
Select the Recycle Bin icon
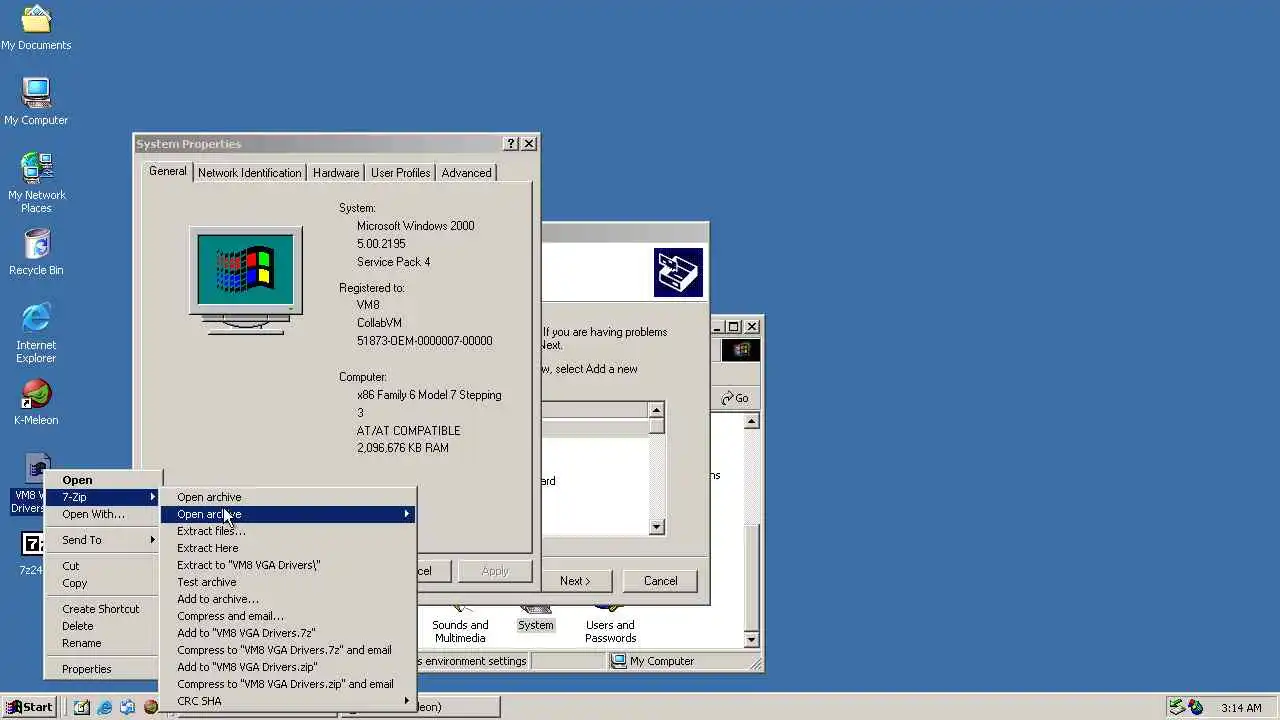(x=36, y=252)
